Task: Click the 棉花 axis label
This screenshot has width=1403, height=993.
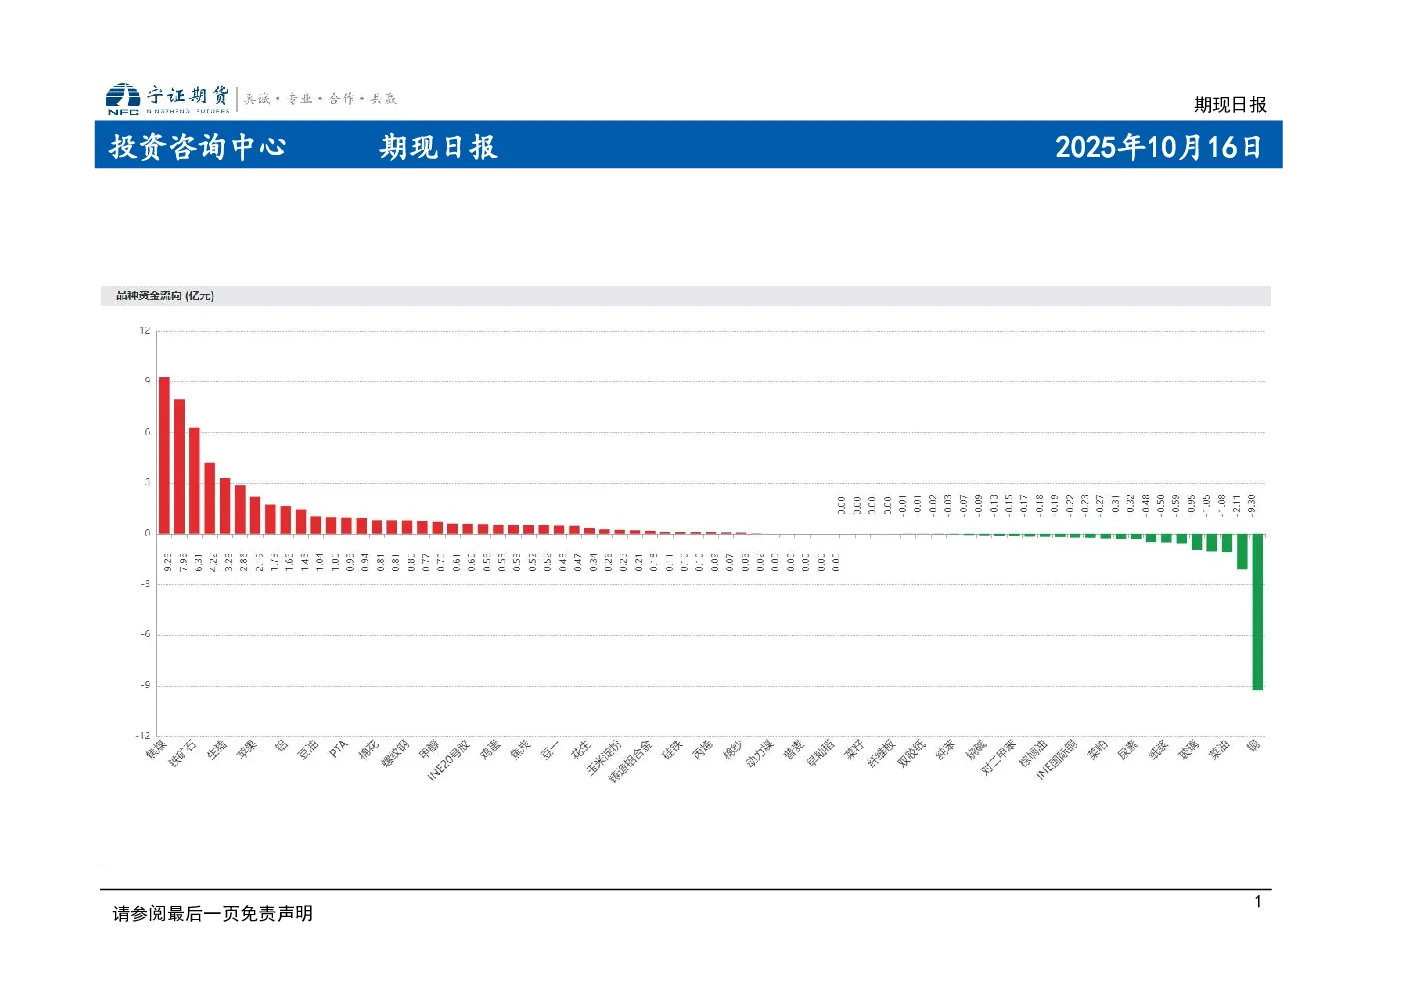Action: pos(369,750)
